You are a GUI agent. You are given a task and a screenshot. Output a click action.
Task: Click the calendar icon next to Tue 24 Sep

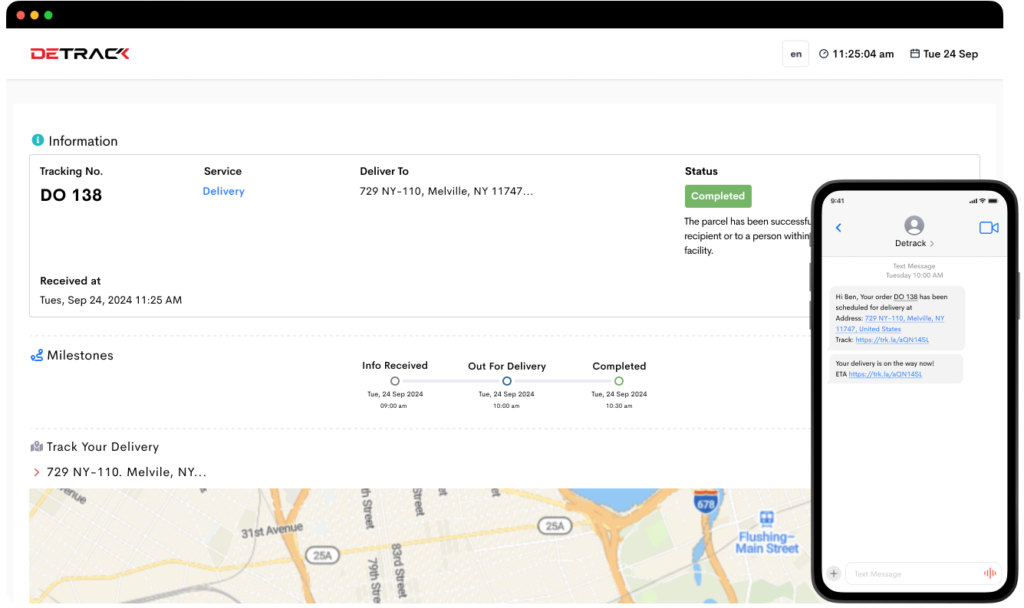pos(915,53)
